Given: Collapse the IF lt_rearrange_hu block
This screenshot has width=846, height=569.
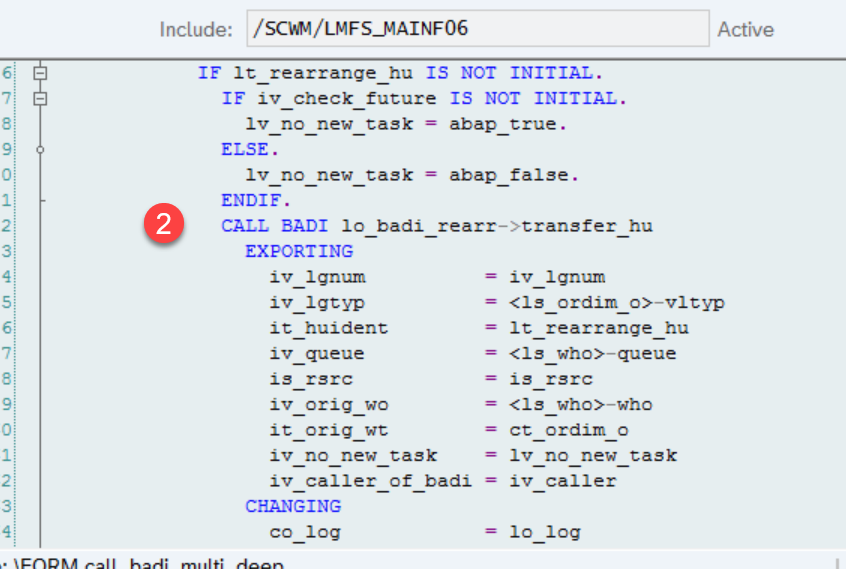Looking at the screenshot, I should (x=40, y=73).
